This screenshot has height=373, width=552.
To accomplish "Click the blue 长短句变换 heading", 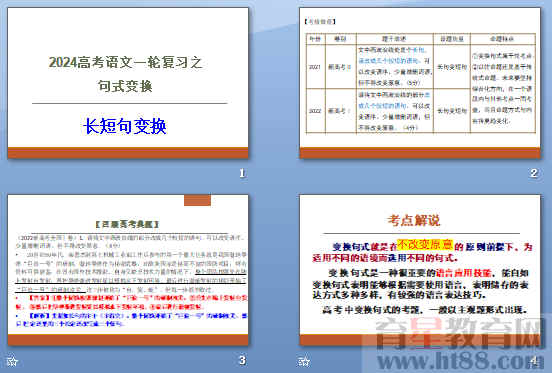I will (x=125, y=126).
